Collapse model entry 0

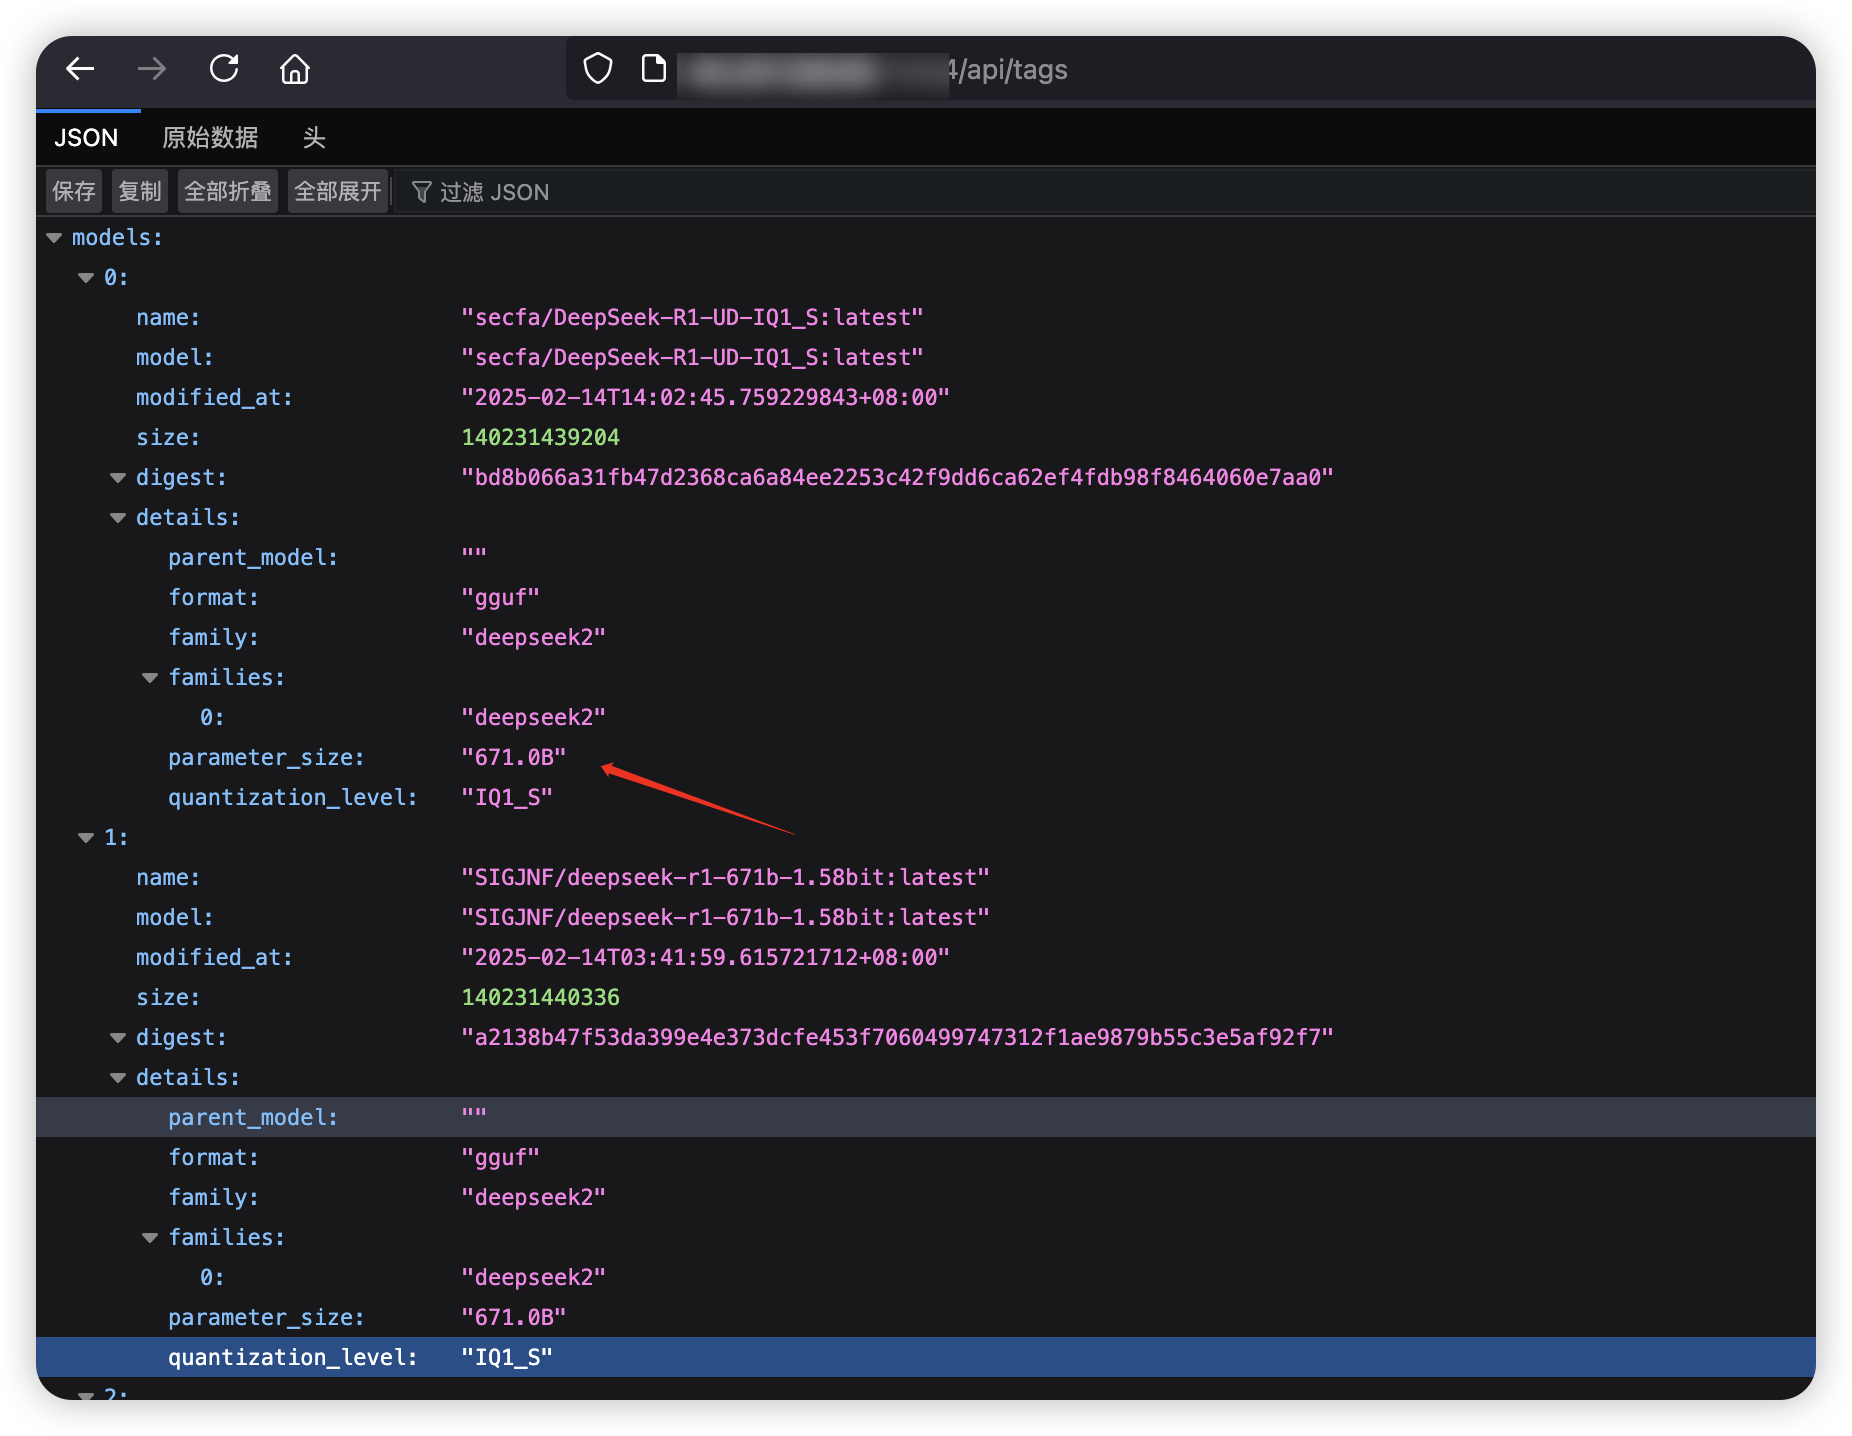tap(86, 278)
